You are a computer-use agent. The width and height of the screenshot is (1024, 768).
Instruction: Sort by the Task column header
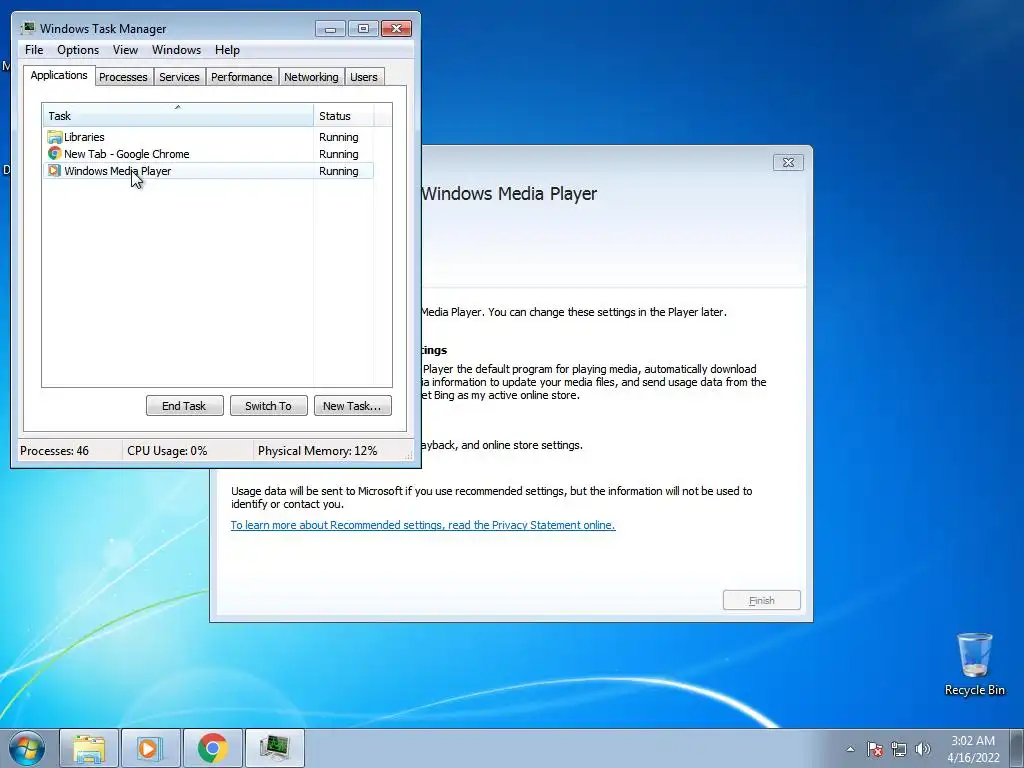[178, 116]
